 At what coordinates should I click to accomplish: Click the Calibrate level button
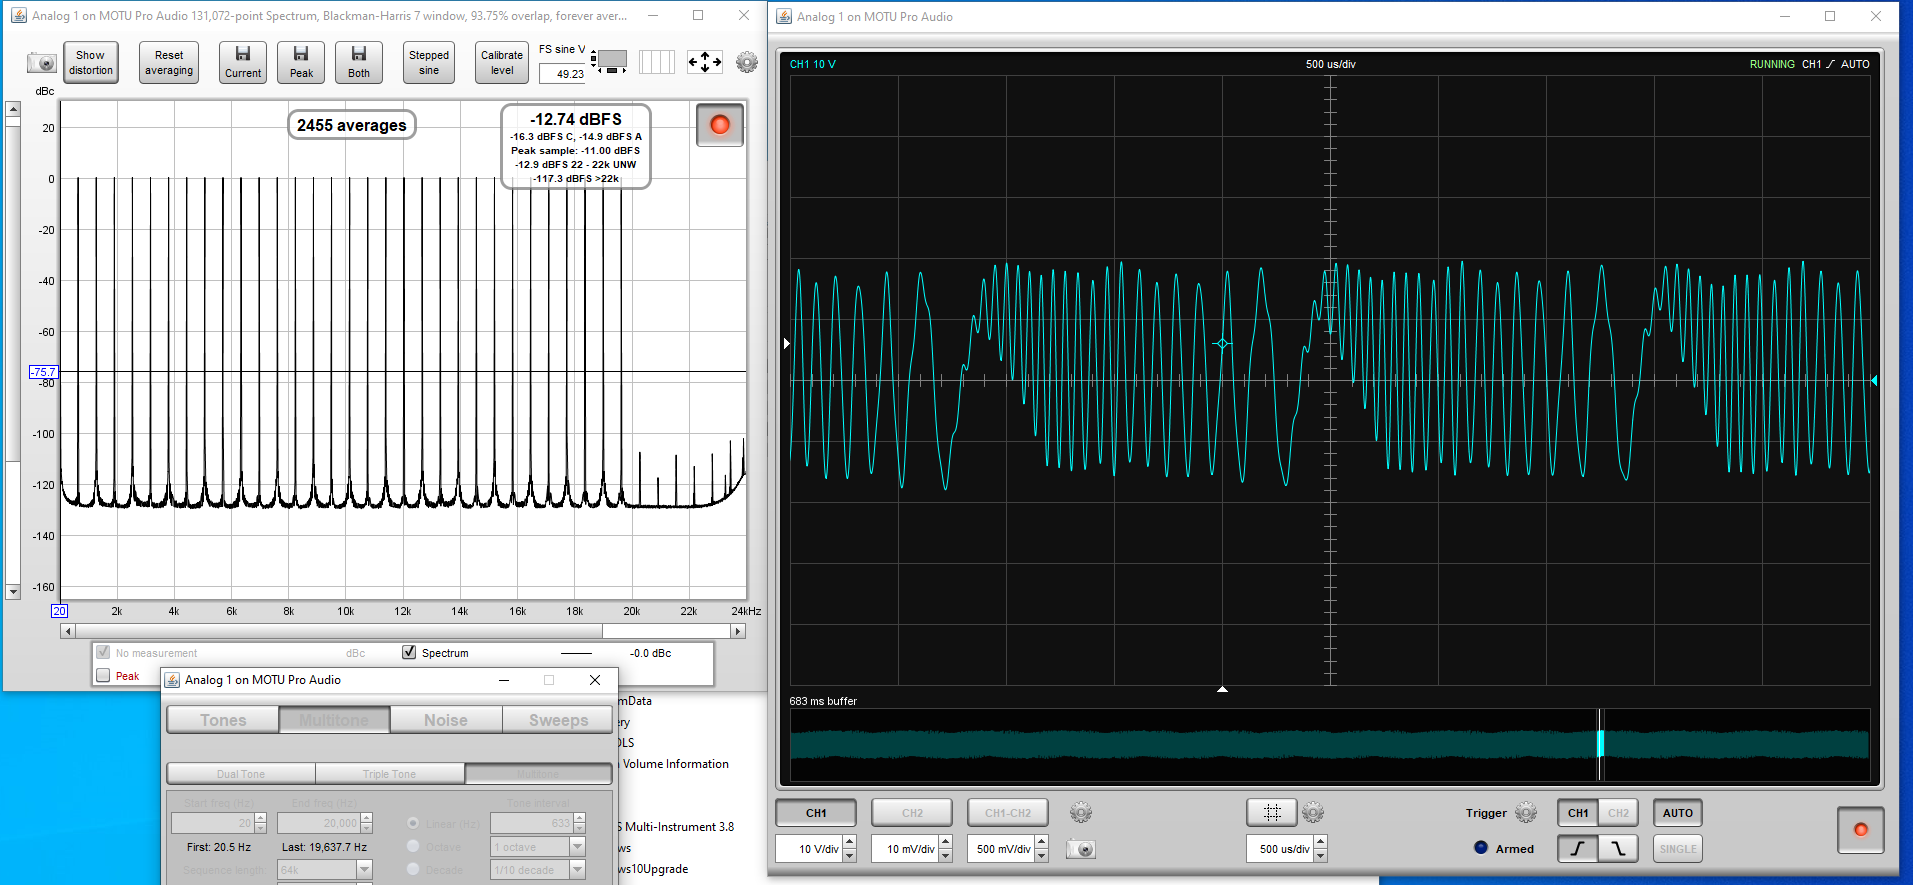pos(502,62)
